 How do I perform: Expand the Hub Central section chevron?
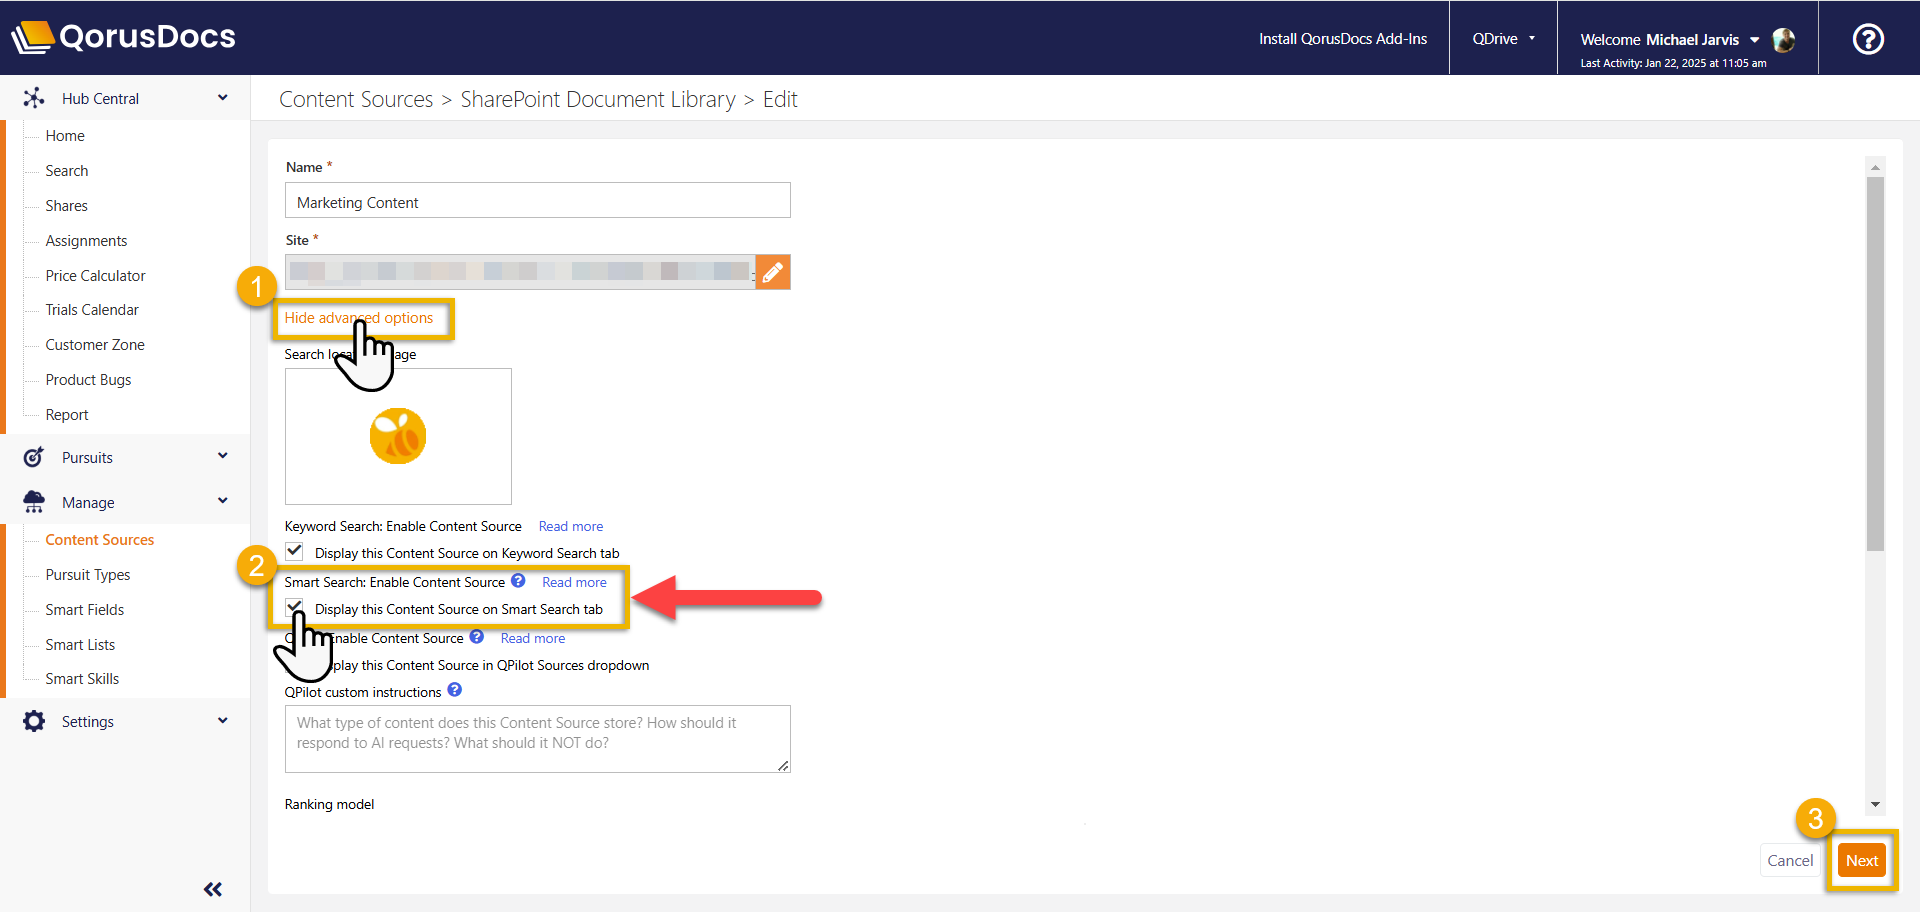pyautogui.click(x=223, y=98)
